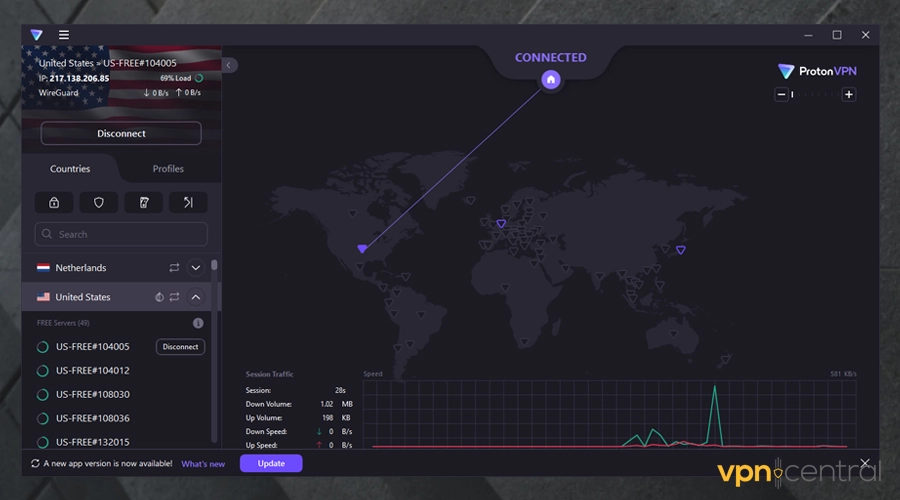The width and height of the screenshot is (900, 500).
Task: Click the Session Traffic heading
Action: click(269, 374)
